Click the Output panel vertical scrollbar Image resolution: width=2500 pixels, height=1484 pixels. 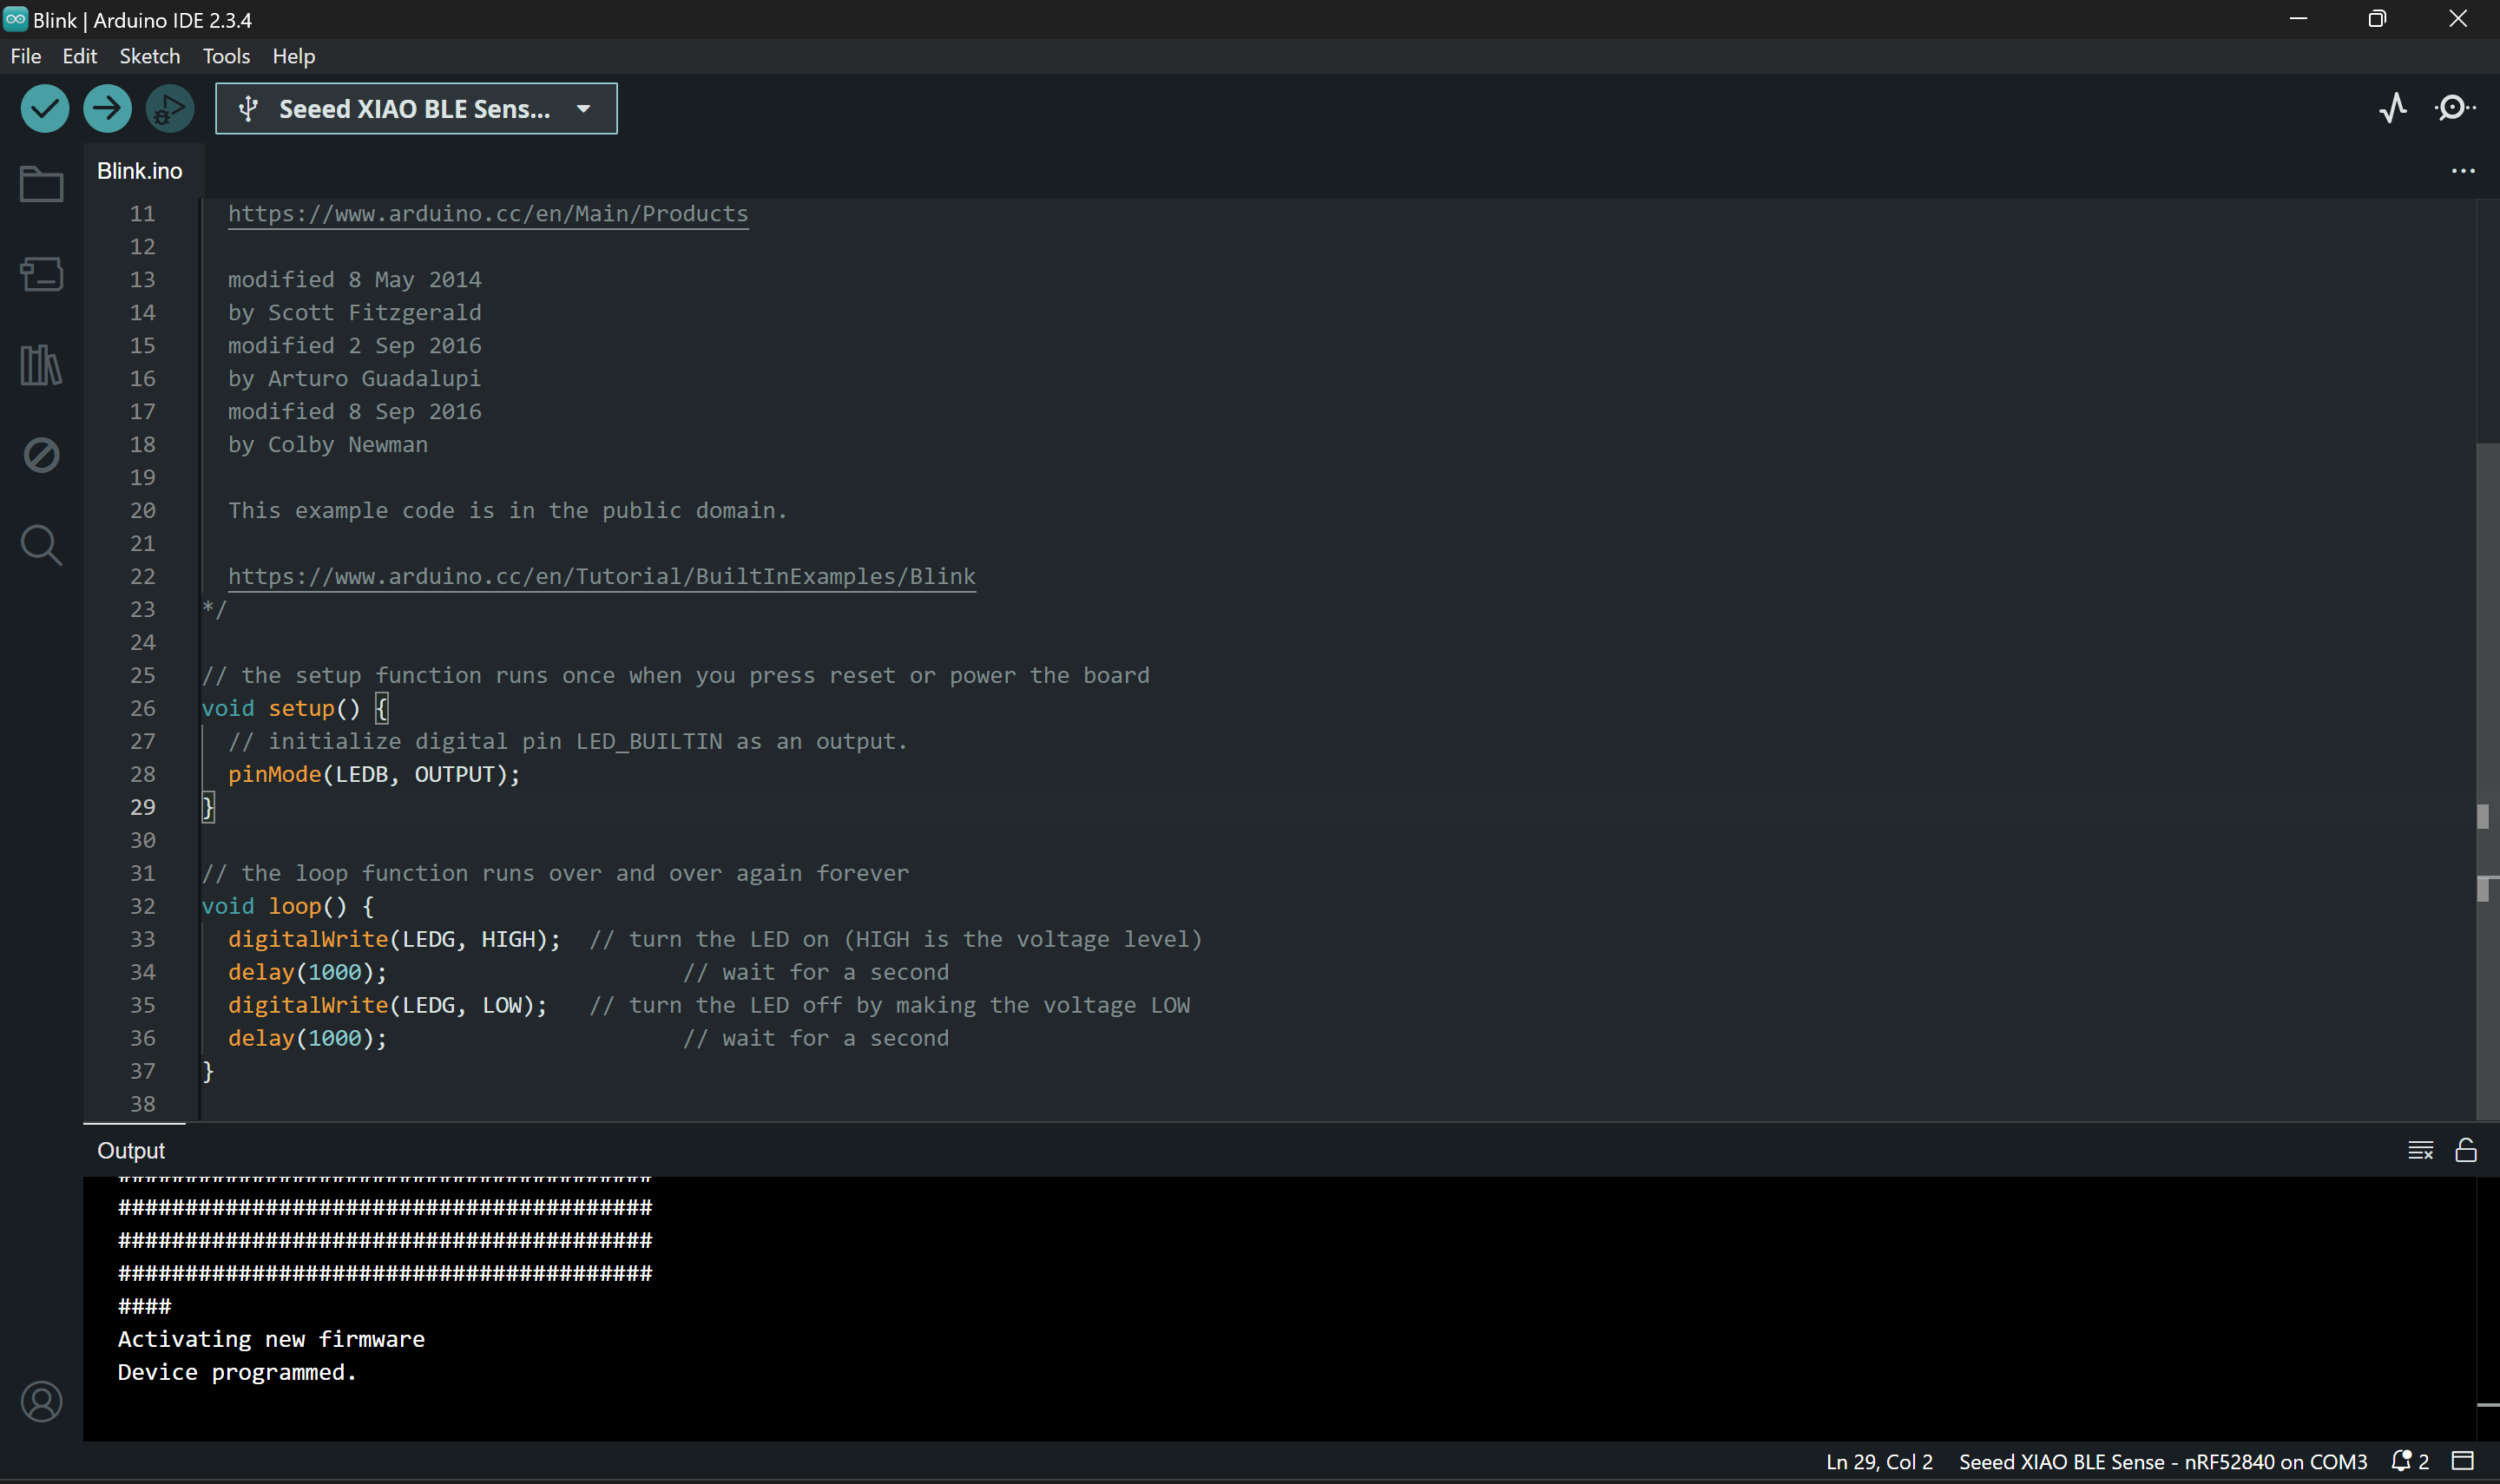2487,1308
